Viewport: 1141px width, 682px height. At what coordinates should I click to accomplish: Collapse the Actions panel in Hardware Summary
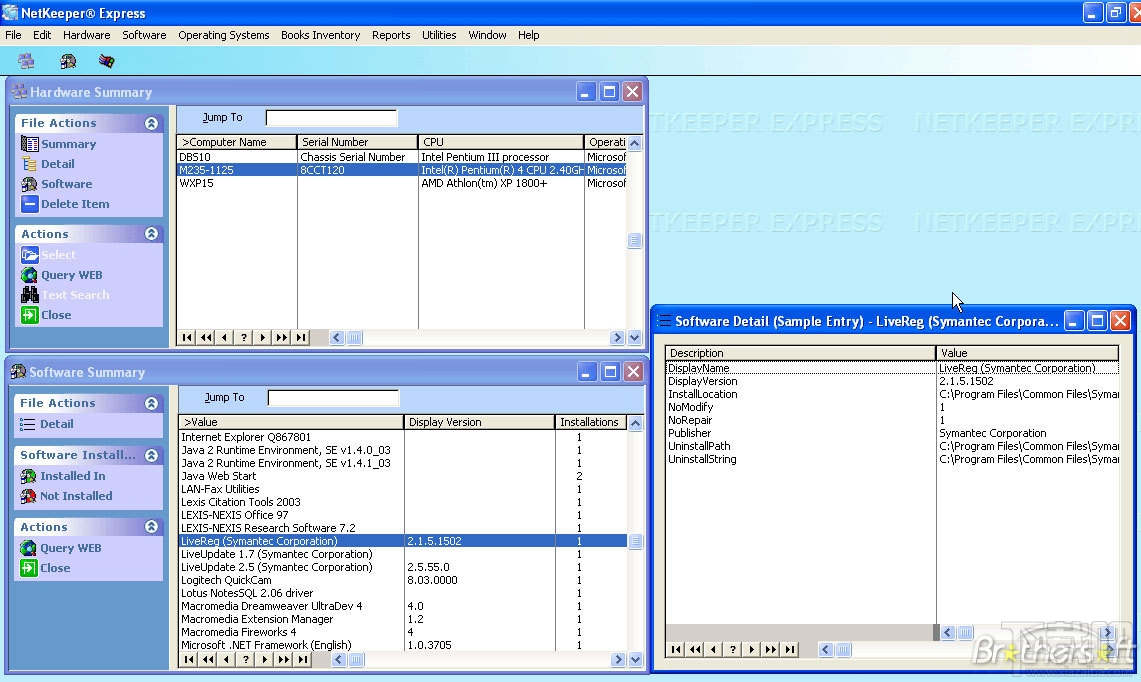151,233
